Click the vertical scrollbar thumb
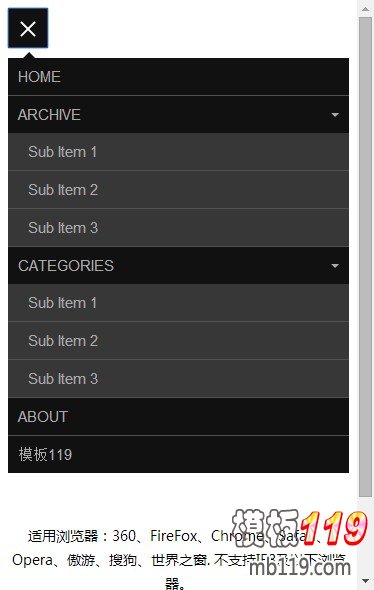This screenshot has width=374, height=590. tap(365, 257)
